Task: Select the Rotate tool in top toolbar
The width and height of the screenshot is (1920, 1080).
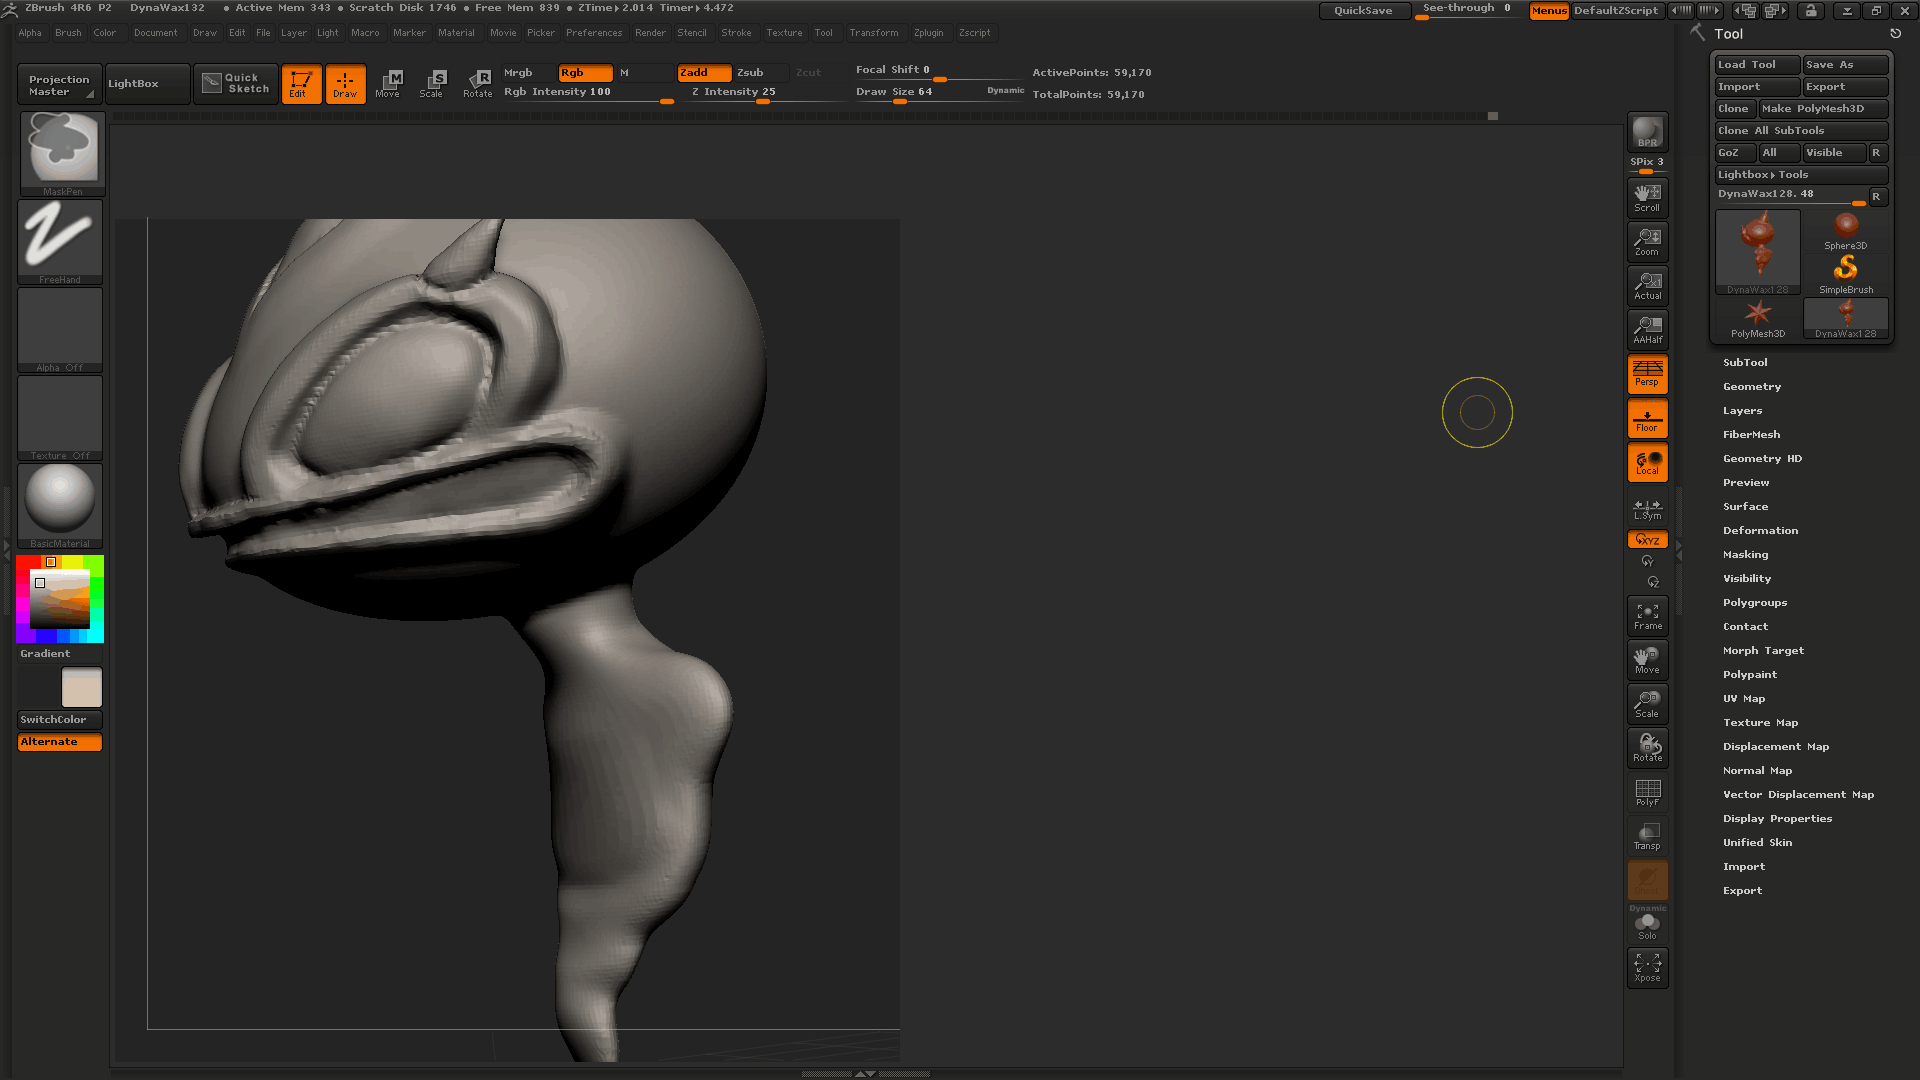Action: pyautogui.click(x=478, y=83)
